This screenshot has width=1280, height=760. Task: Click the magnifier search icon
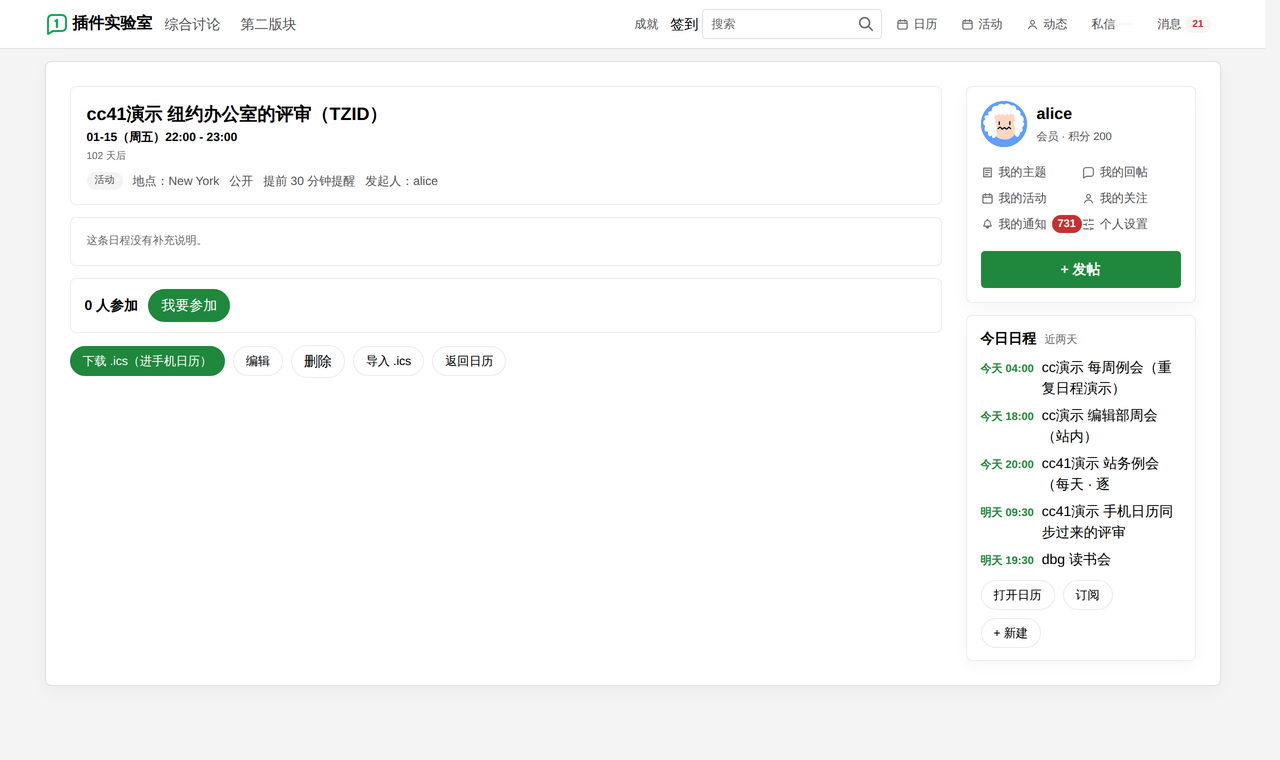[x=866, y=24]
